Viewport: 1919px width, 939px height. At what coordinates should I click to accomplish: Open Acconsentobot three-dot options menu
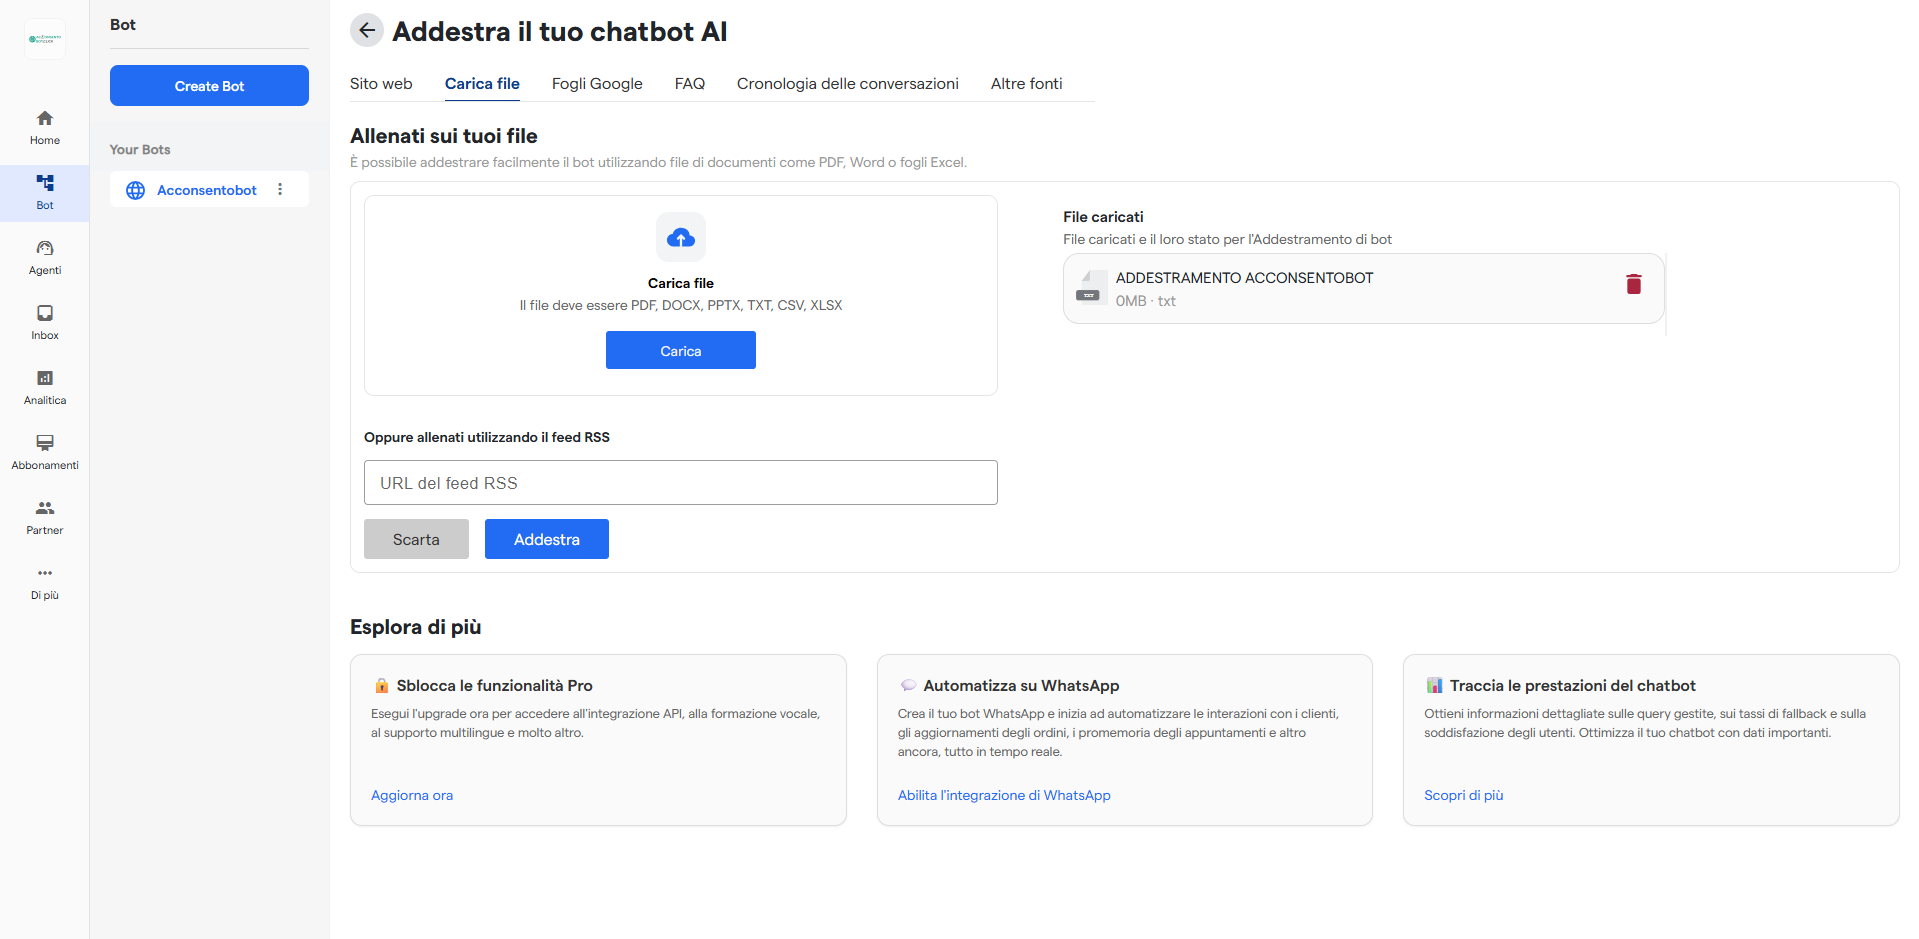pyautogui.click(x=280, y=190)
